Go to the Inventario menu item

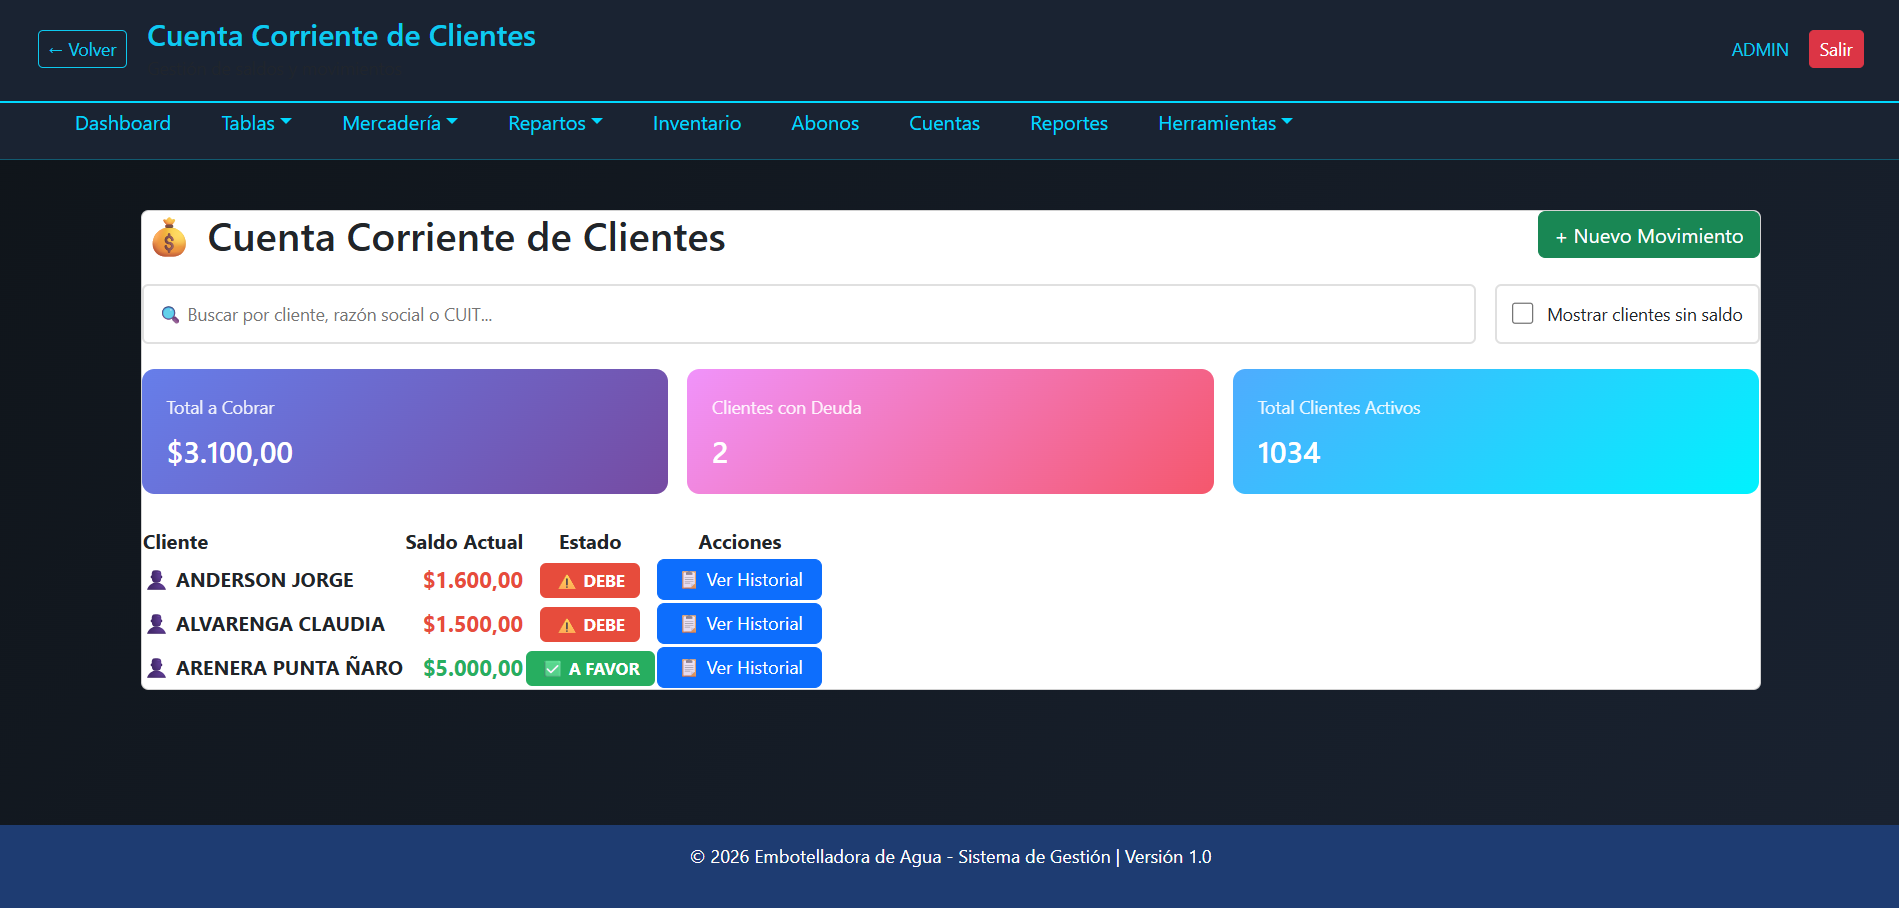point(696,123)
